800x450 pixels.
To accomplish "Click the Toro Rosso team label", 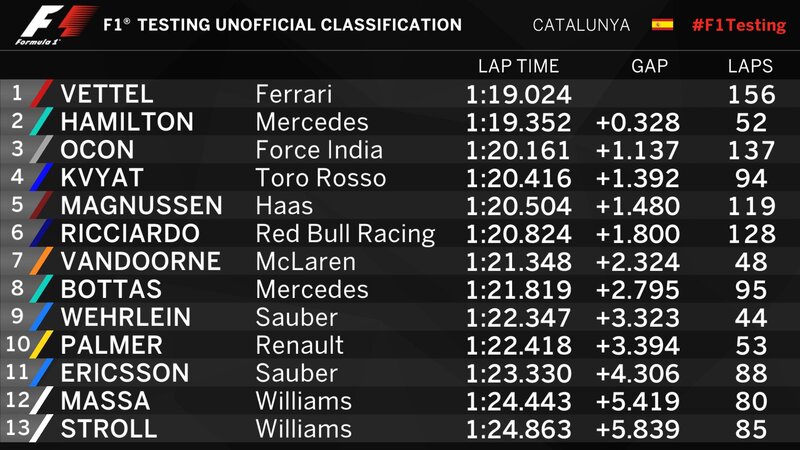I will pos(320,179).
